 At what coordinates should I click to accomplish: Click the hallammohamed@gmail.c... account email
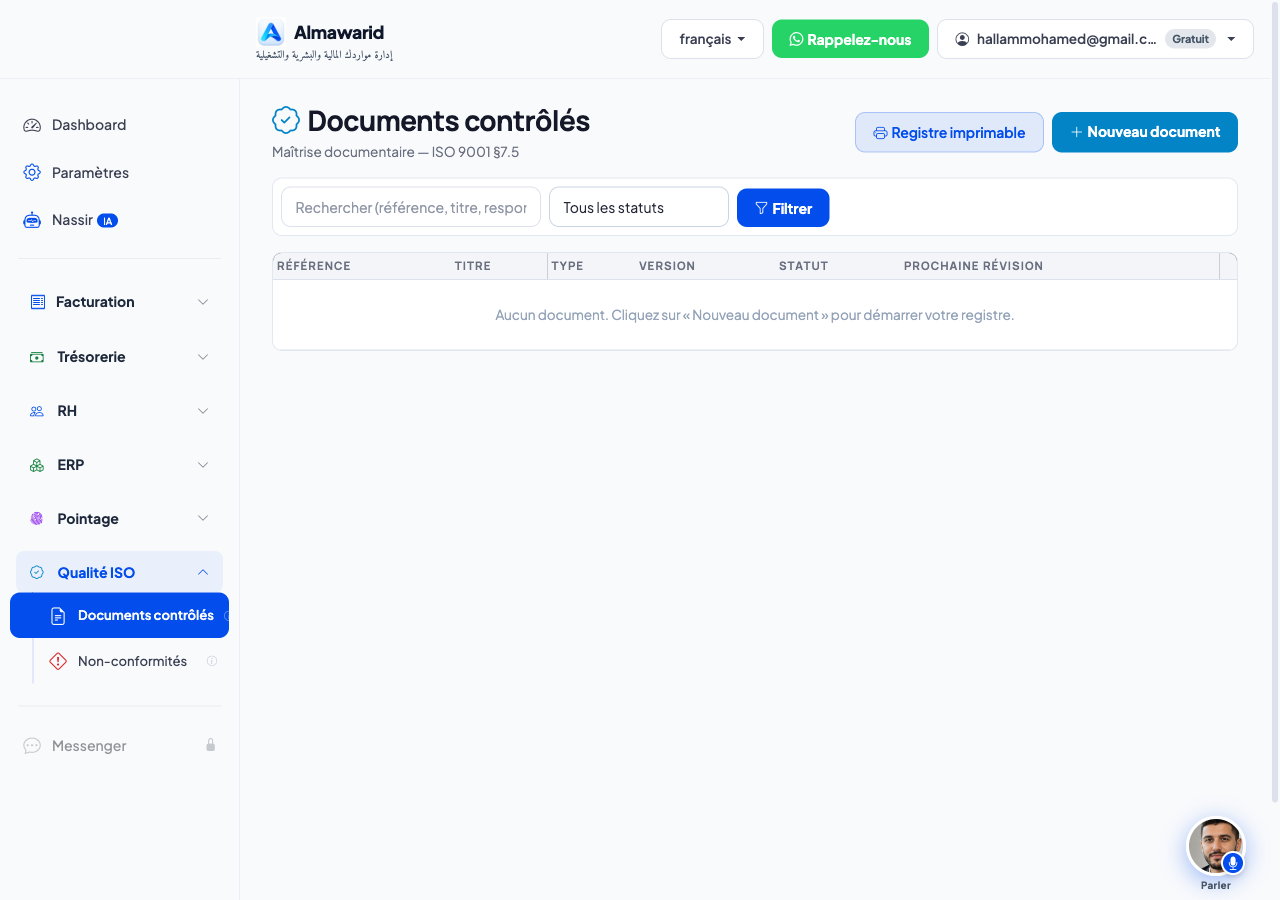[1066, 39]
